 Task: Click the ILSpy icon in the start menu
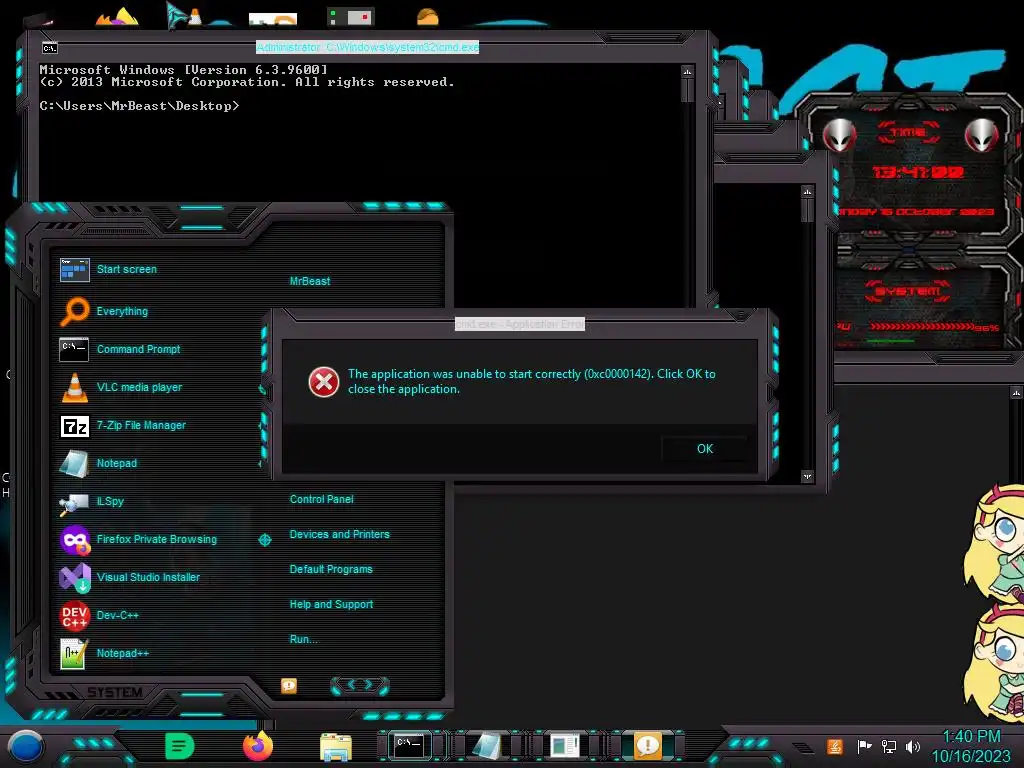(74, 503)
